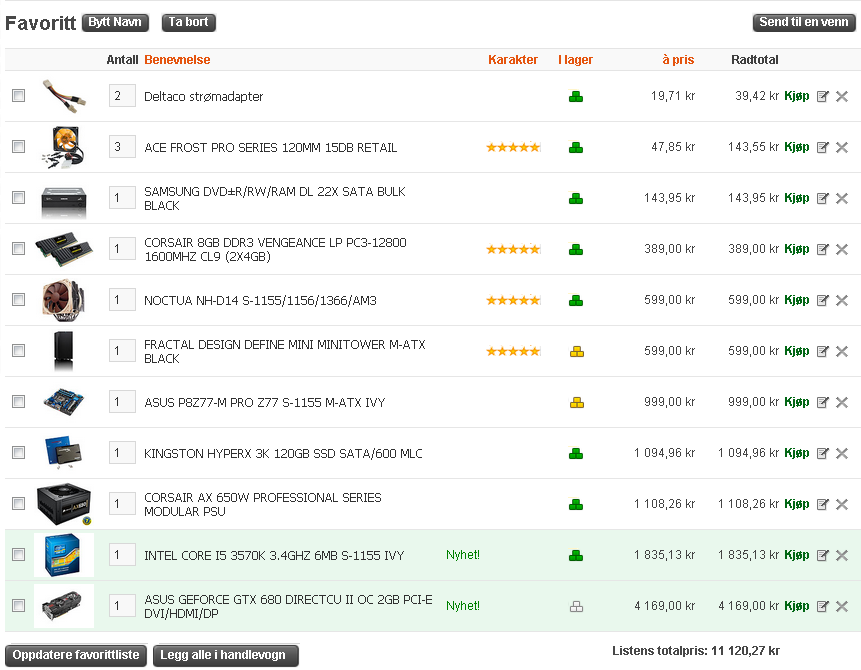Click Legg alle i handlevogn button

[x=226, y=655]
